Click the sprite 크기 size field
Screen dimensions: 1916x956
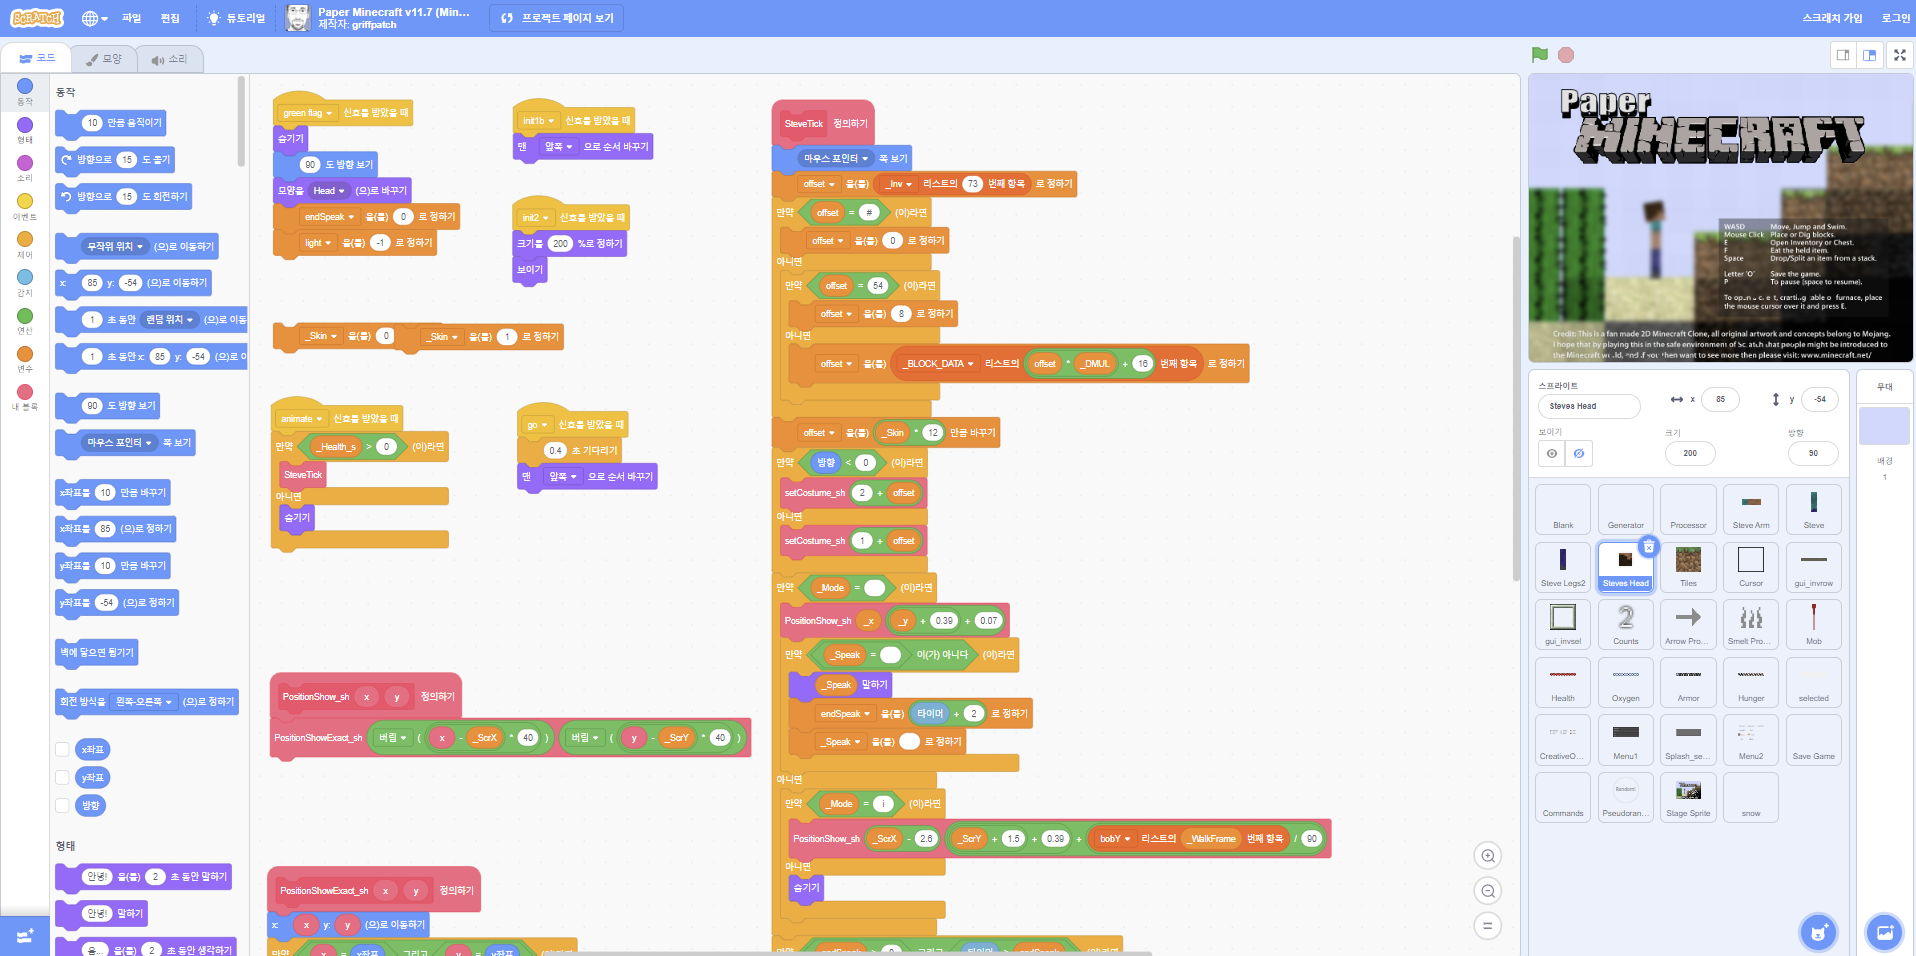coord(1690,453)
